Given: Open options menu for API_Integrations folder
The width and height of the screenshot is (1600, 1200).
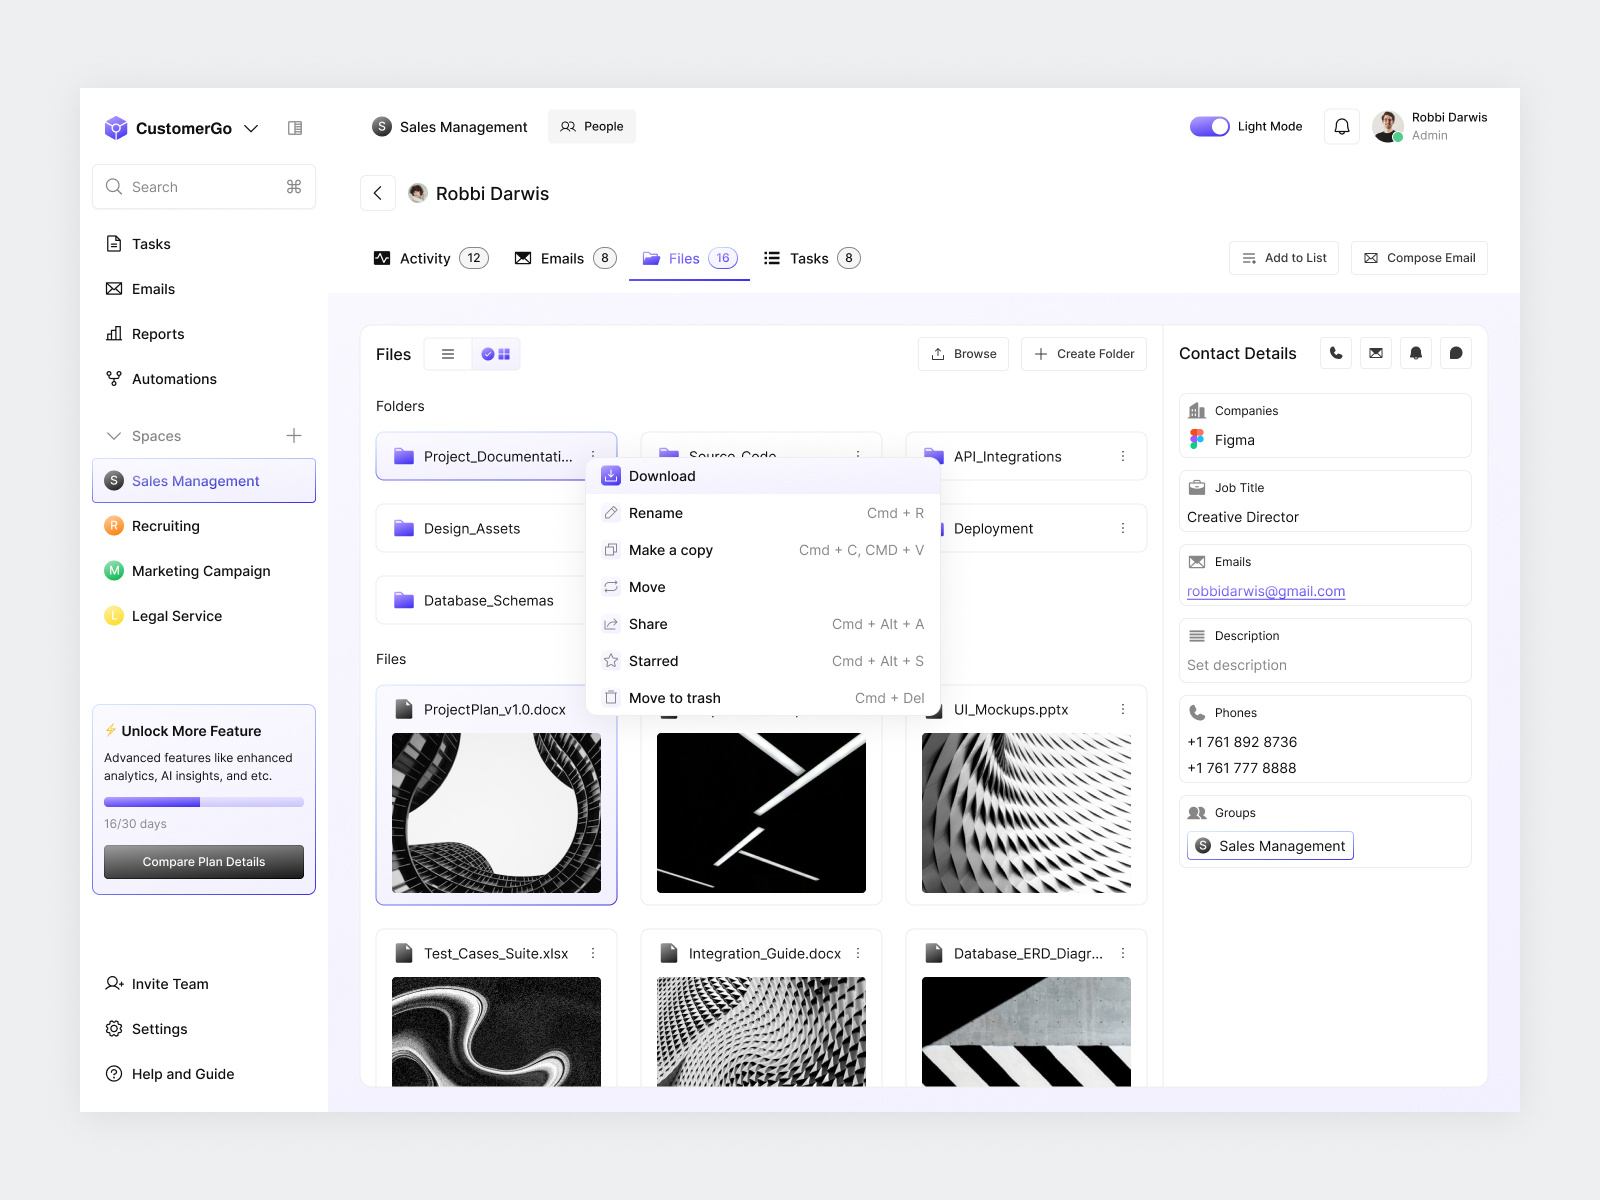Looking at the screenshot, I should pyautogui.click(x=1123, y=457).
